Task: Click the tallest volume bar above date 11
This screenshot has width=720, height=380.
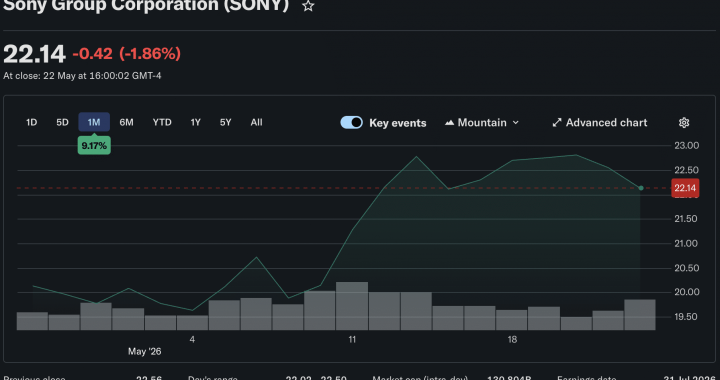Action: point(352,306)
